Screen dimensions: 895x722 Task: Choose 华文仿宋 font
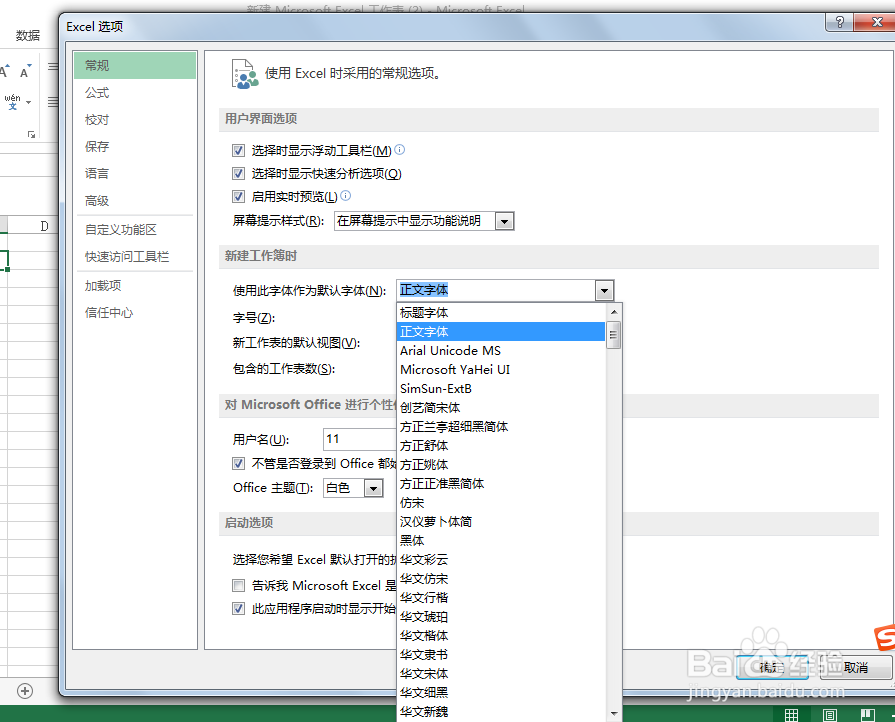pos(501,578)
